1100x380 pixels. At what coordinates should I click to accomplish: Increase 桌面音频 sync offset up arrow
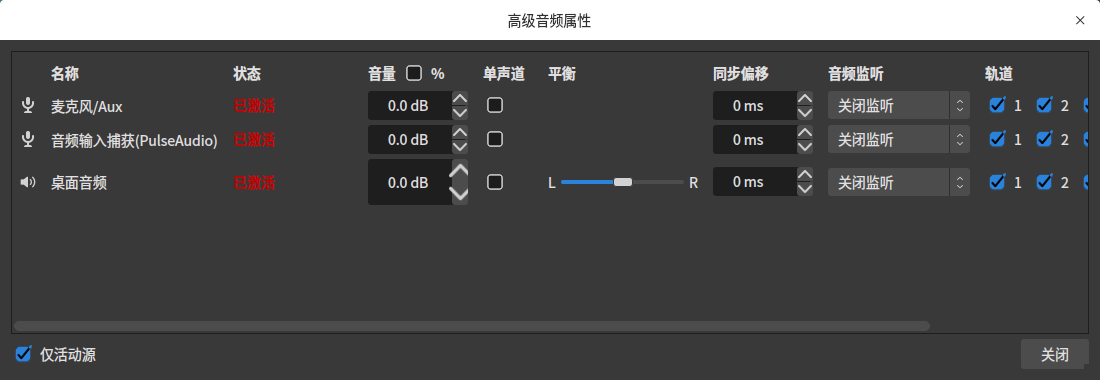[805, 175]
